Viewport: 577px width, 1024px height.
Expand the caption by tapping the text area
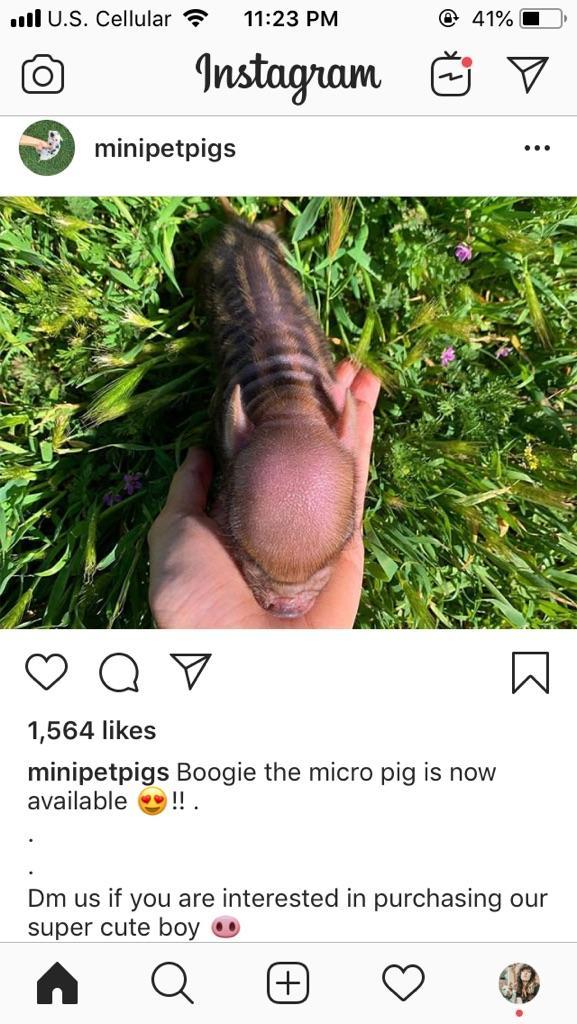[288, 850]
